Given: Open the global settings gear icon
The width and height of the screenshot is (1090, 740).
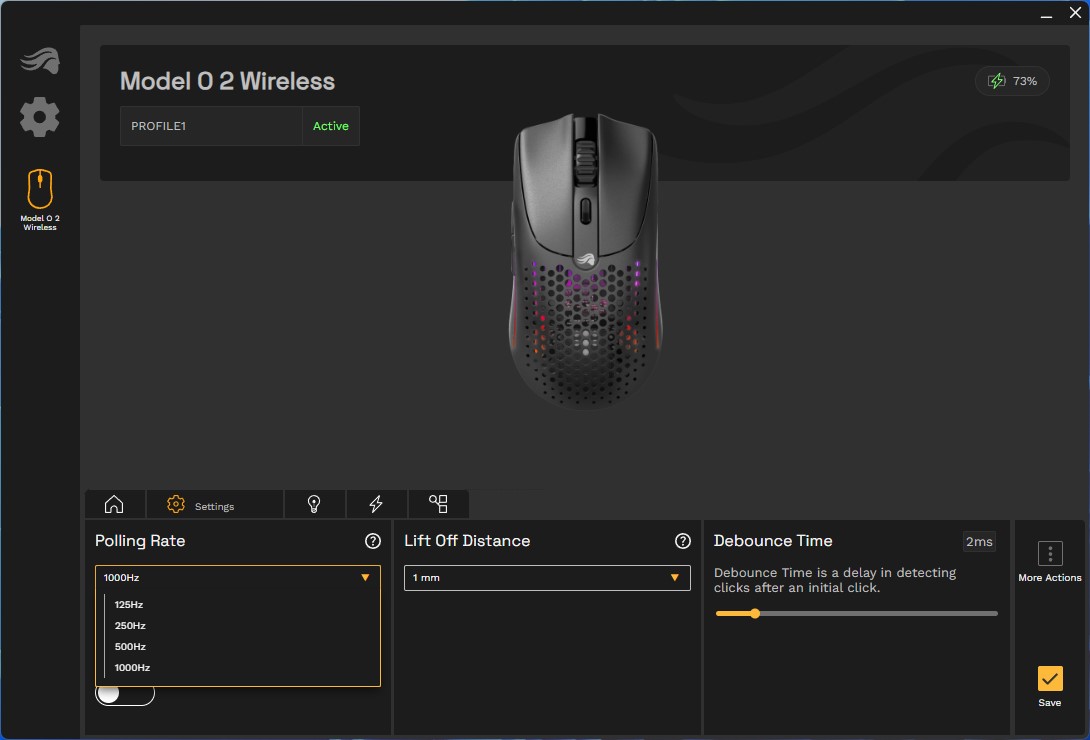Looking at the screenshot, I should tap(40, 118).
